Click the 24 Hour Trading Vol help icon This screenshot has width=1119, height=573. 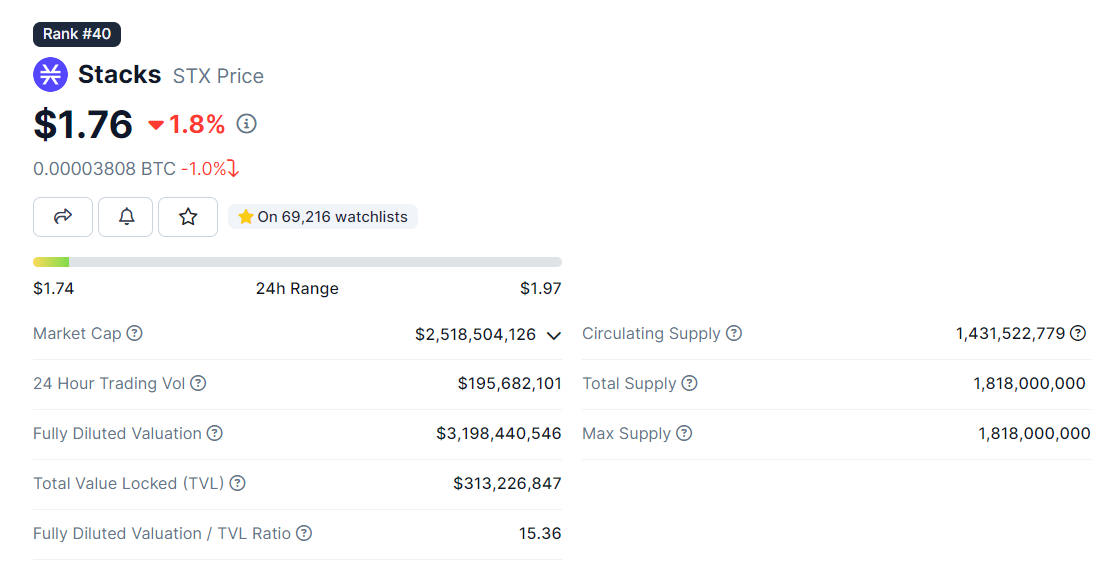point(198,383)
